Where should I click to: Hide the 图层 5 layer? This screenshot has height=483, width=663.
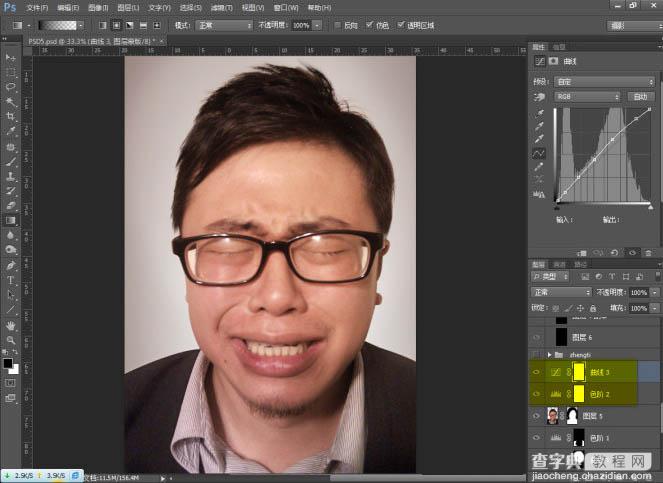click(x=537, y=416)
